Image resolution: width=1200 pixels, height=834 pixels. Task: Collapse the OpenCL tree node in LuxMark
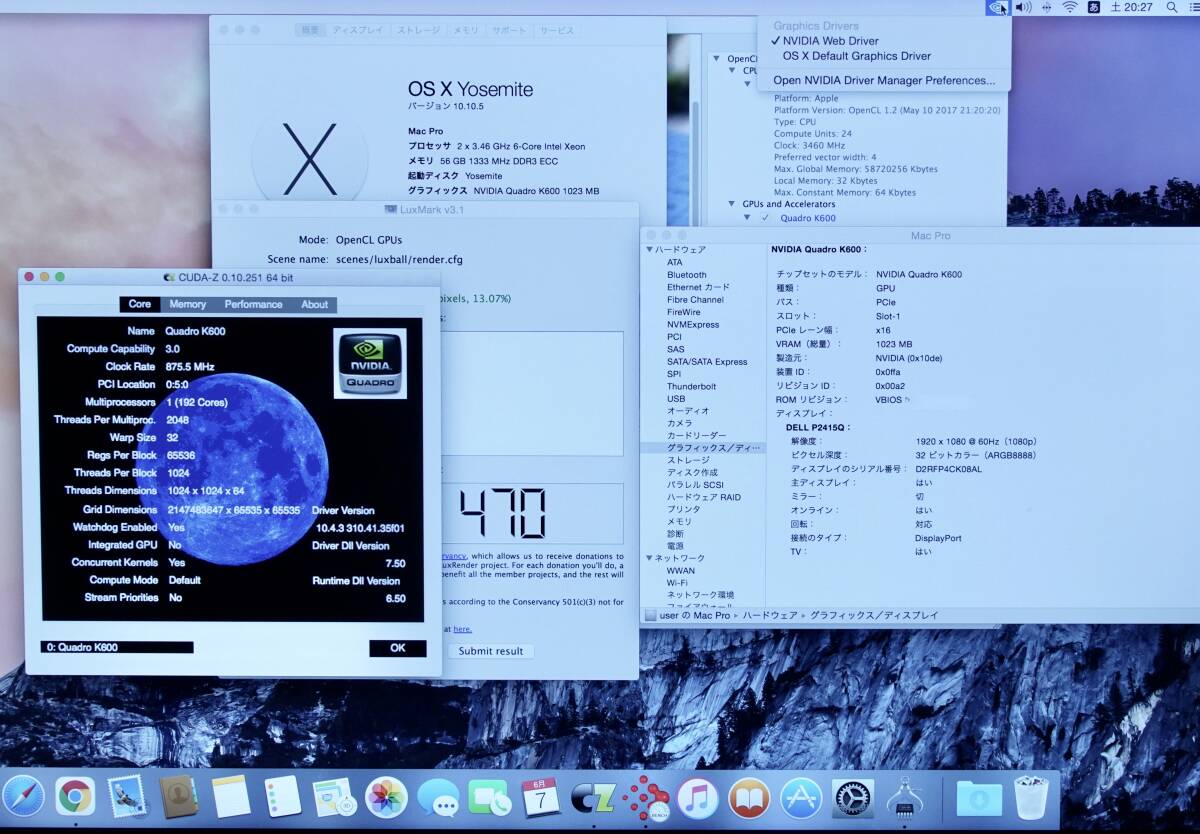[716, 59]
